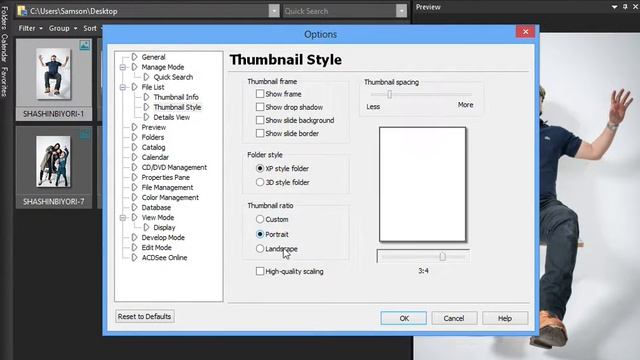Open the Quick Search dropdown arrow
The width and height of the screenshot is (640, 360).
coord(401,11)
